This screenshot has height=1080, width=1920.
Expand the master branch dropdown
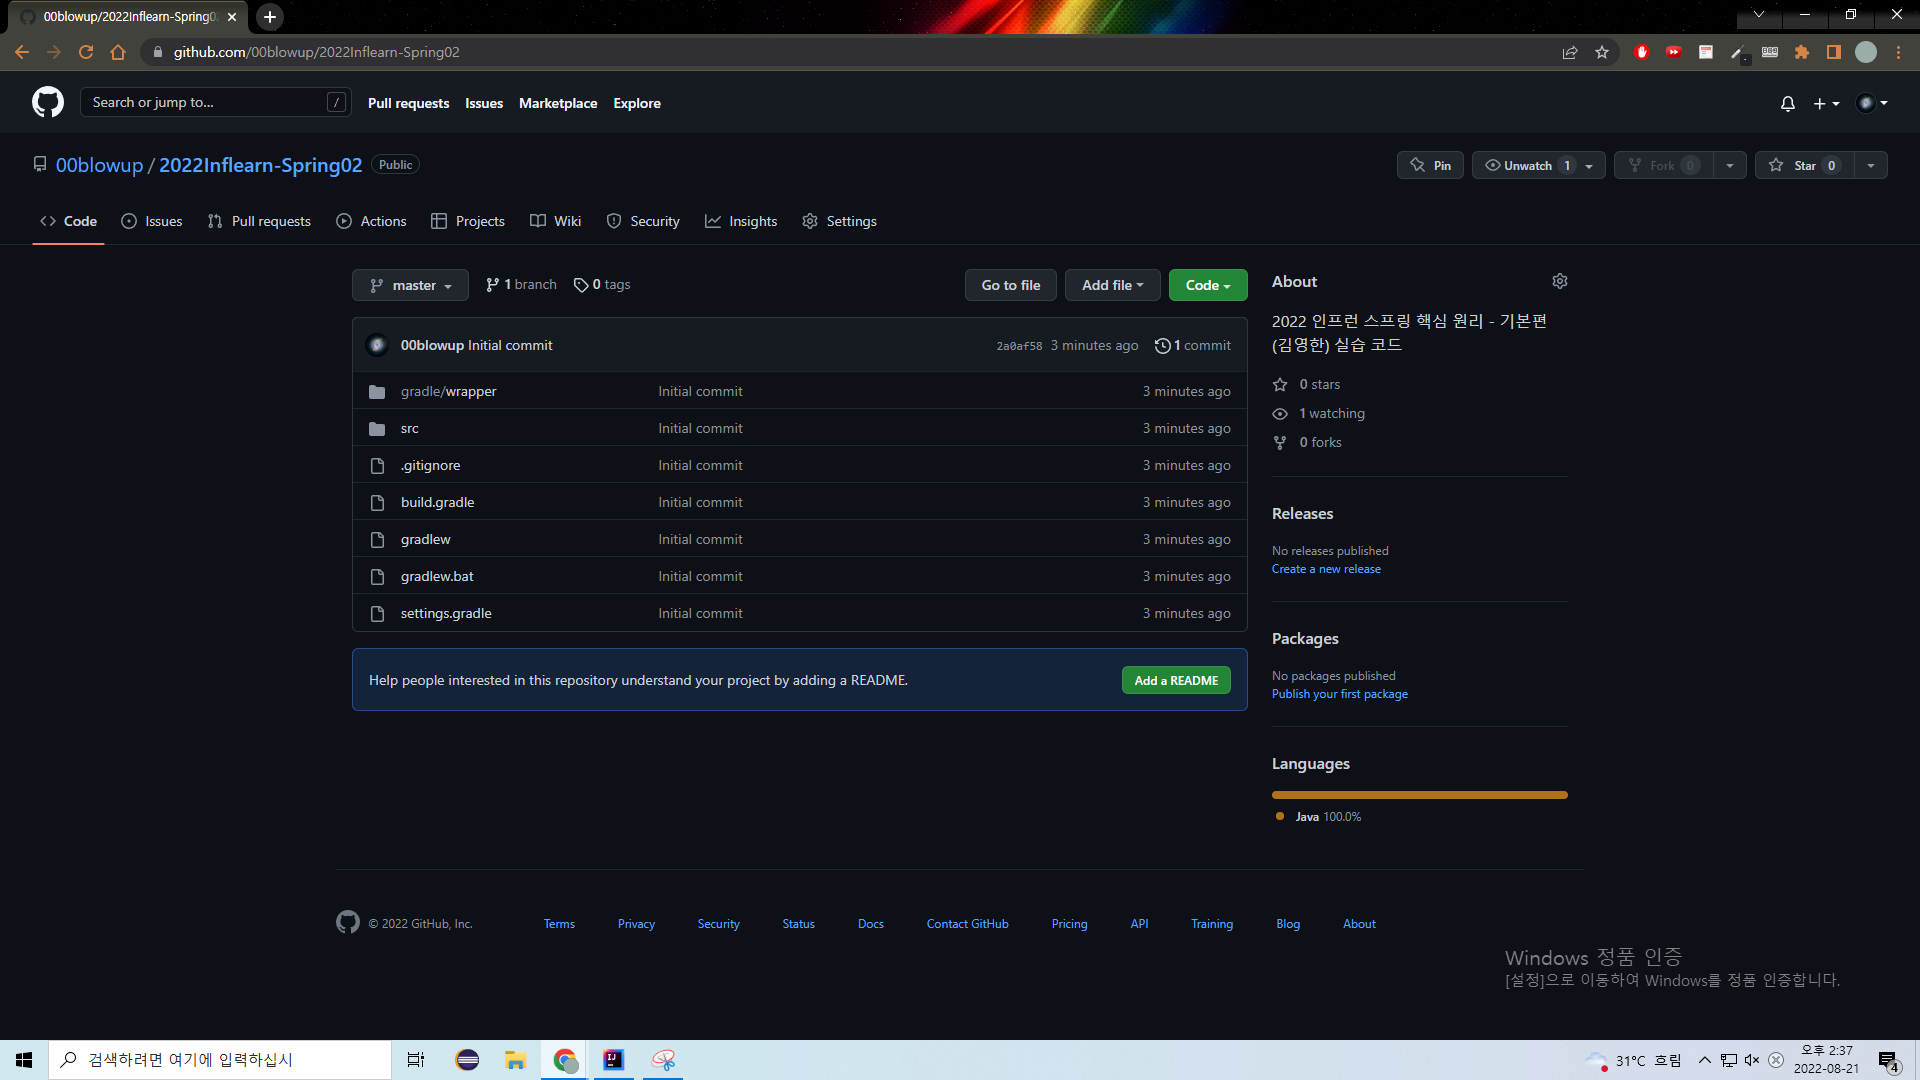[x=410, y=285]
